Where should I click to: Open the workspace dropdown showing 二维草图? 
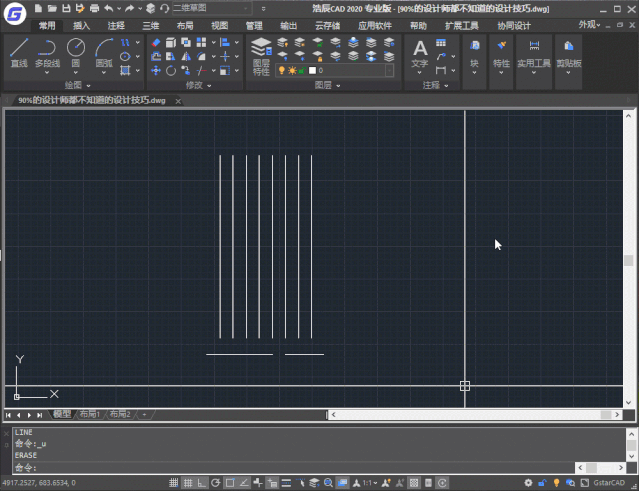pyautogui.click(x=208, y=8)
